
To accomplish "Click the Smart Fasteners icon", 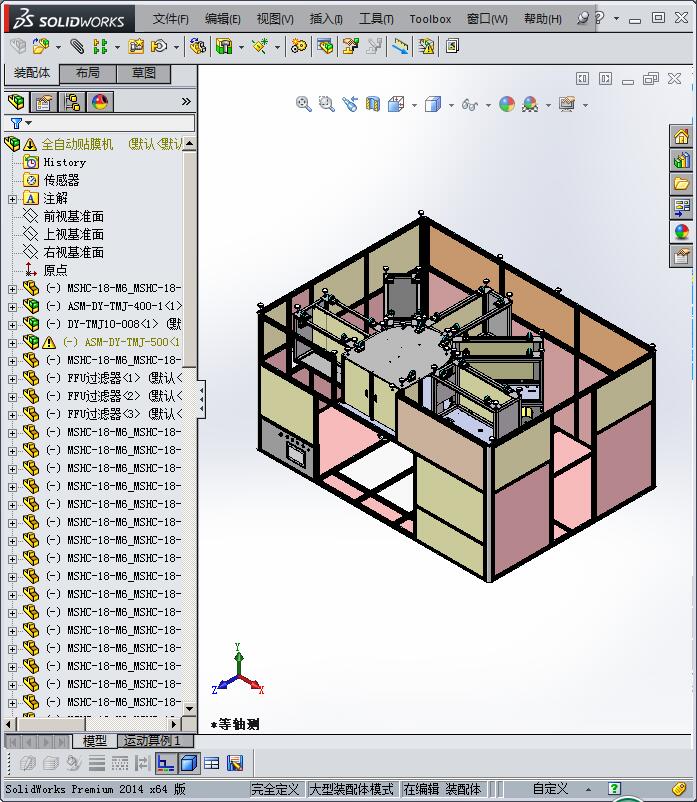I will point(136,47).
